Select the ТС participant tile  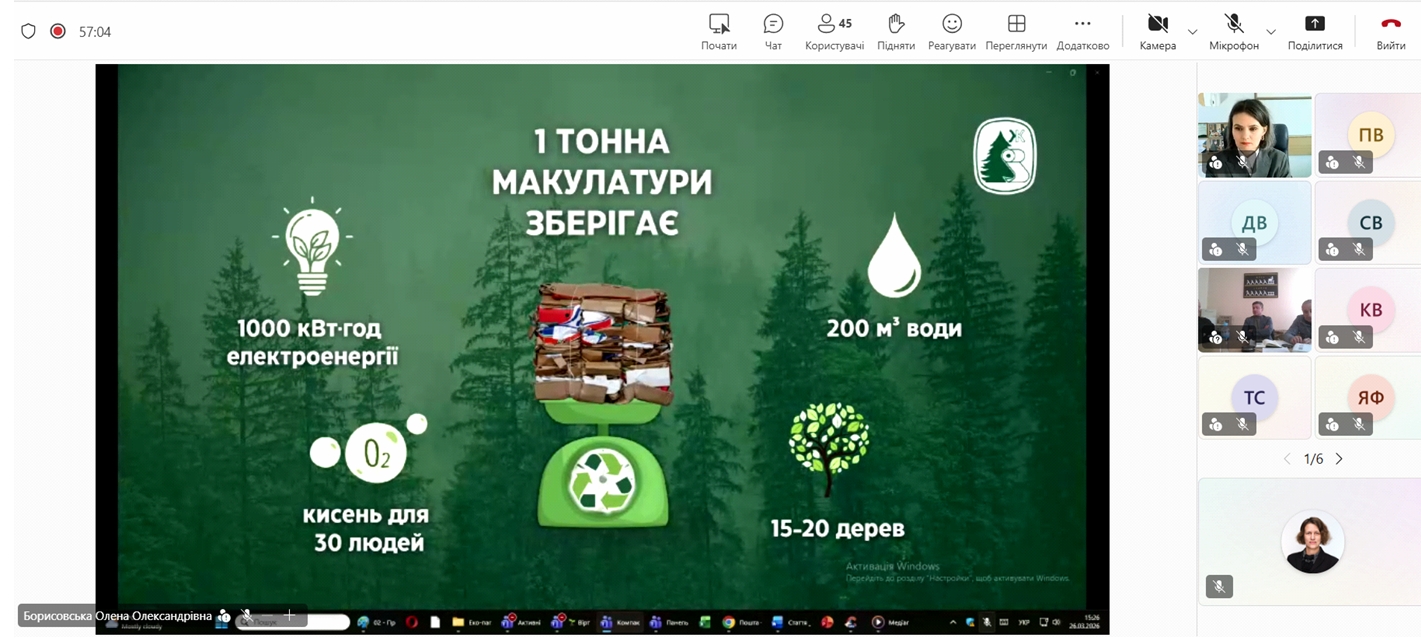pos(1254,397)
